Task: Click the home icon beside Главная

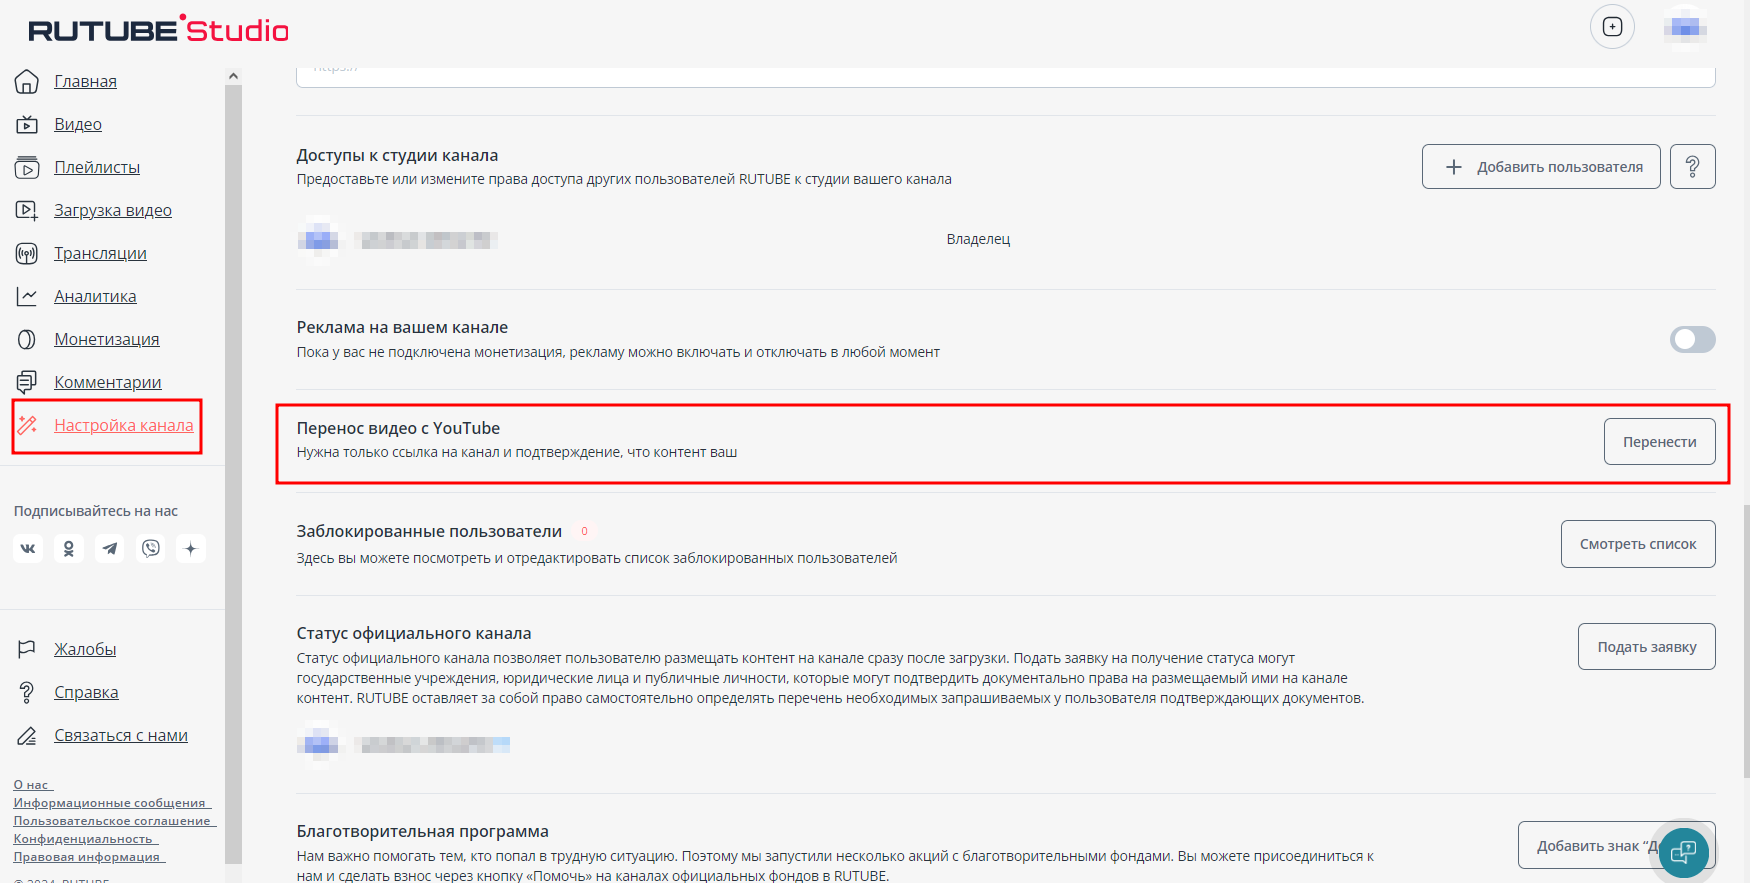Action: (x=27, y=81)
